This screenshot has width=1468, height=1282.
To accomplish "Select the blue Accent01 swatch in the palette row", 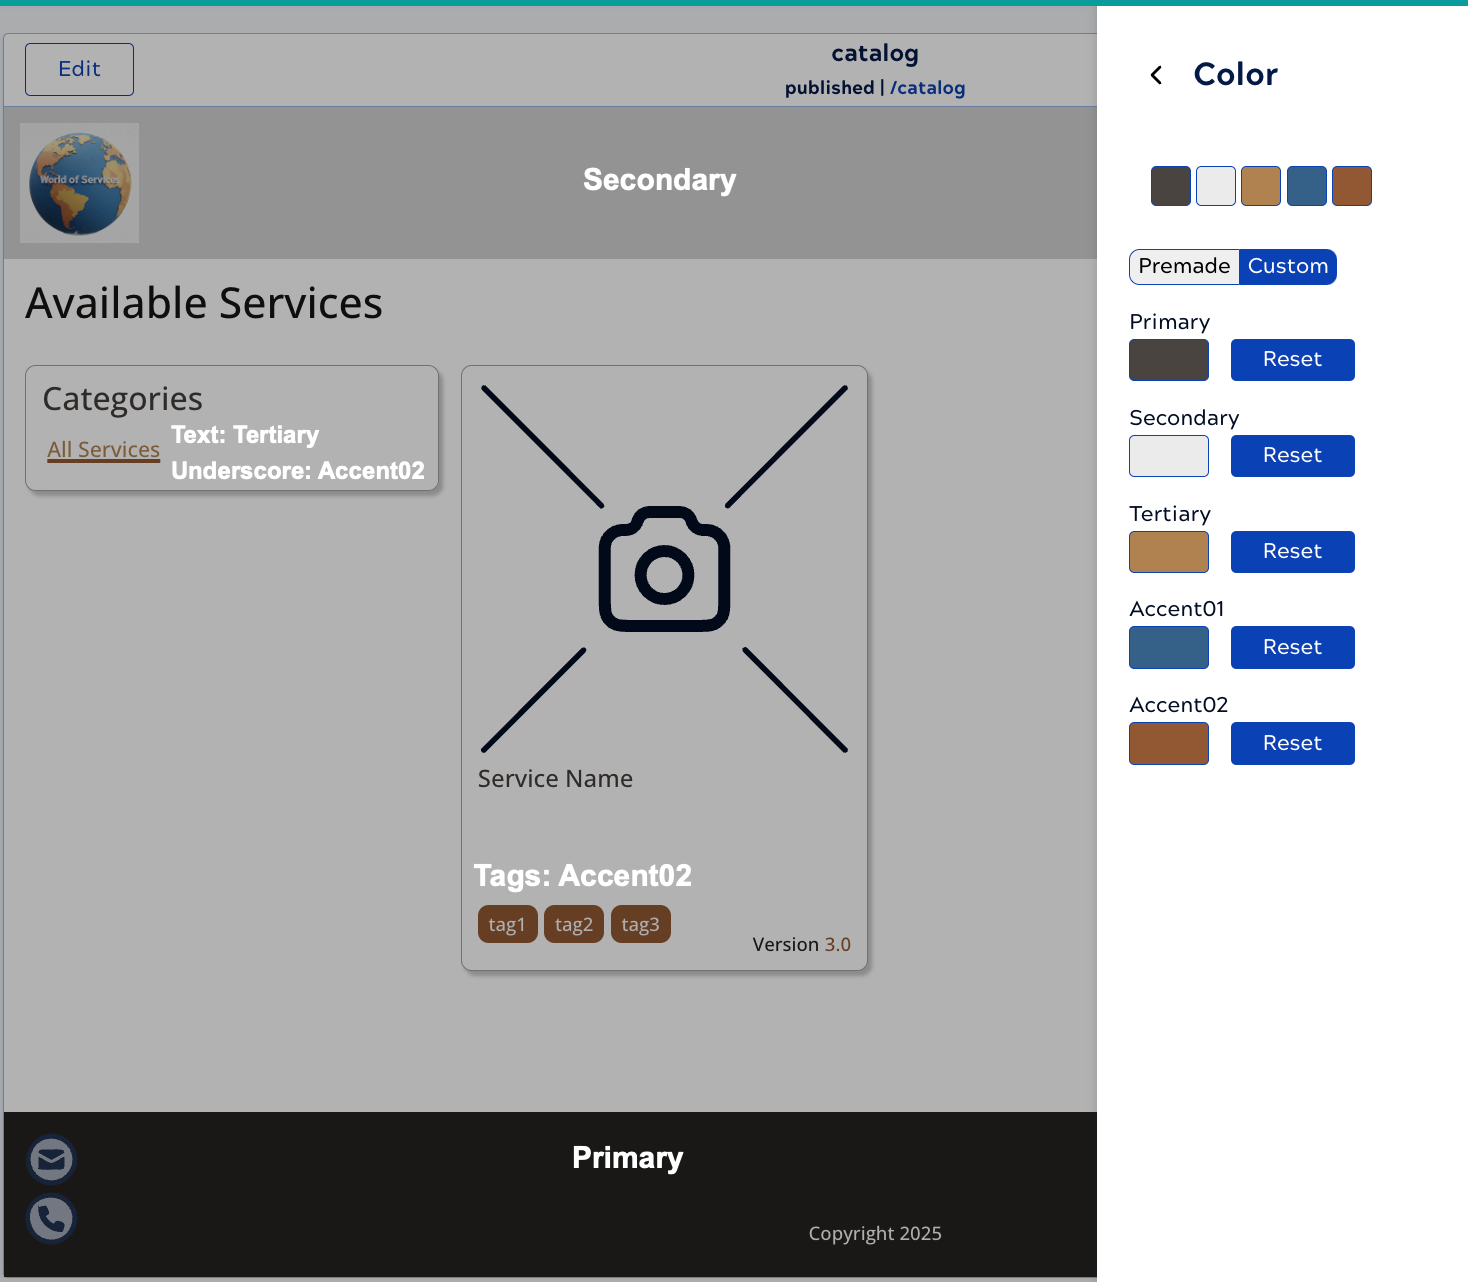I will pyautogui.click(x=1307, y=186).
